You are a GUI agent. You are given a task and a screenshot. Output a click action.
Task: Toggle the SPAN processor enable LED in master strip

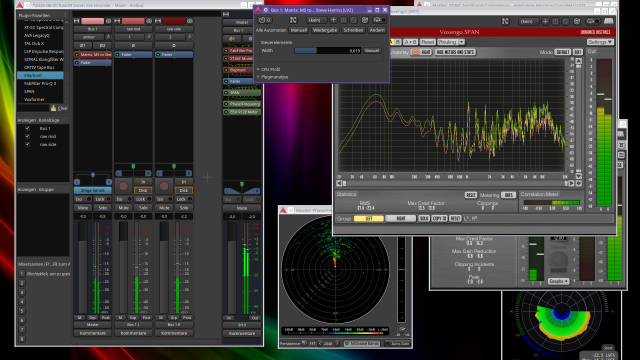[x=226, y=93]
